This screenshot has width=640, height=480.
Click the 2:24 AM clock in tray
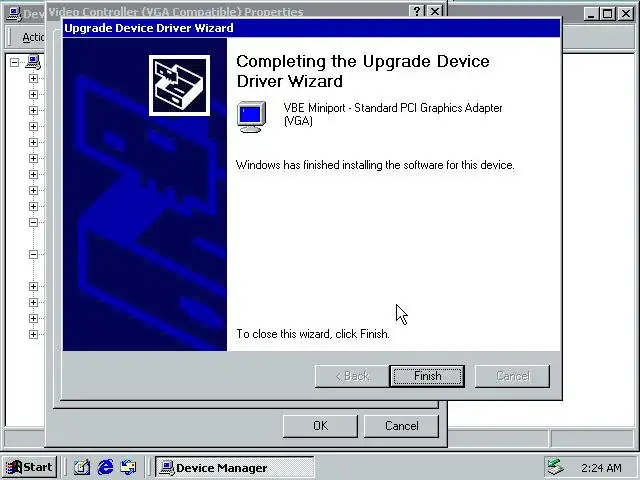pyautogui.click(x=601, y=468)
